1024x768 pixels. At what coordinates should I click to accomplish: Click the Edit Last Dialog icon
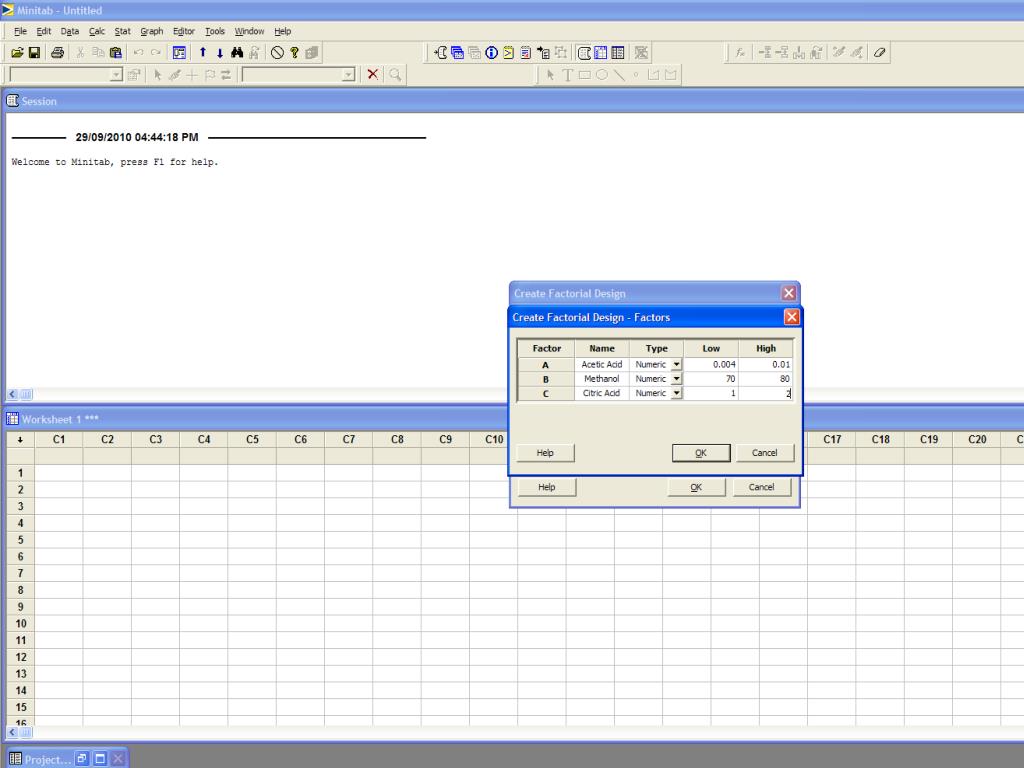[179, 53]
